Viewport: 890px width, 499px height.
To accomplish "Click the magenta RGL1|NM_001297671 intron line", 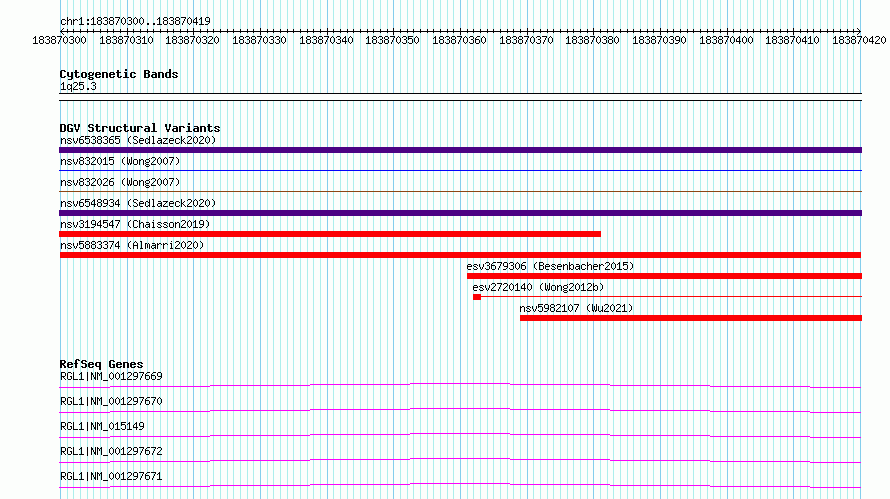I will click(460, 486).
